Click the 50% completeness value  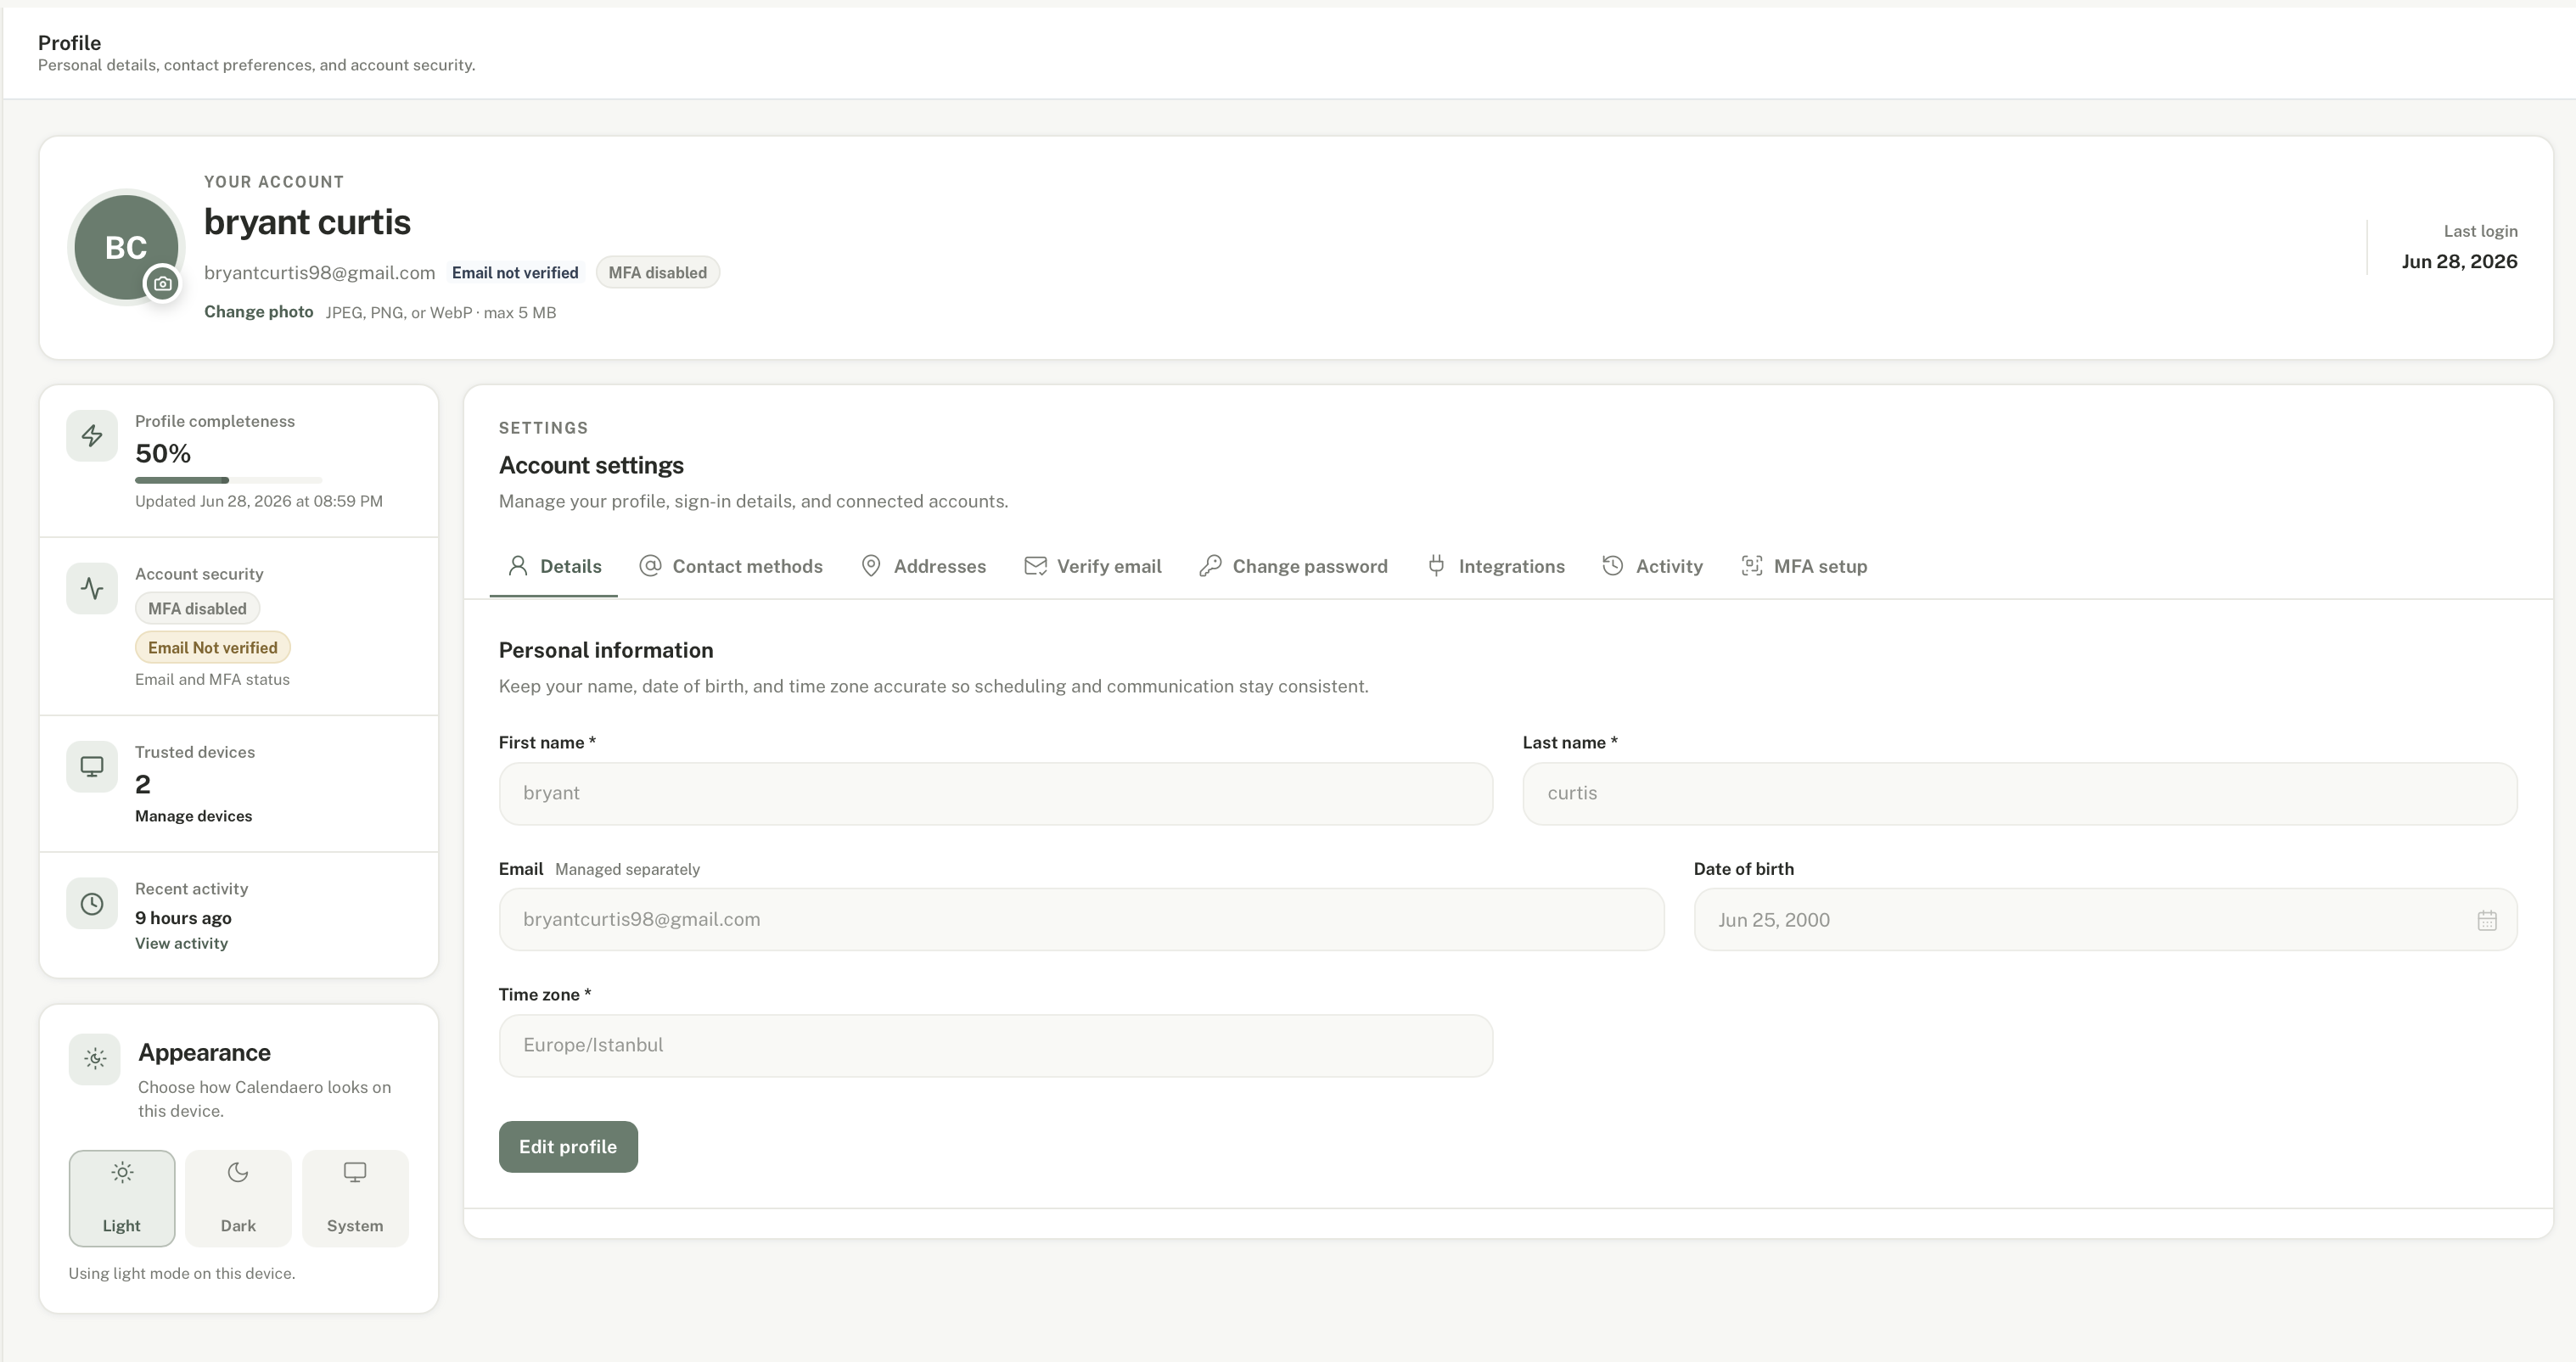163,454
